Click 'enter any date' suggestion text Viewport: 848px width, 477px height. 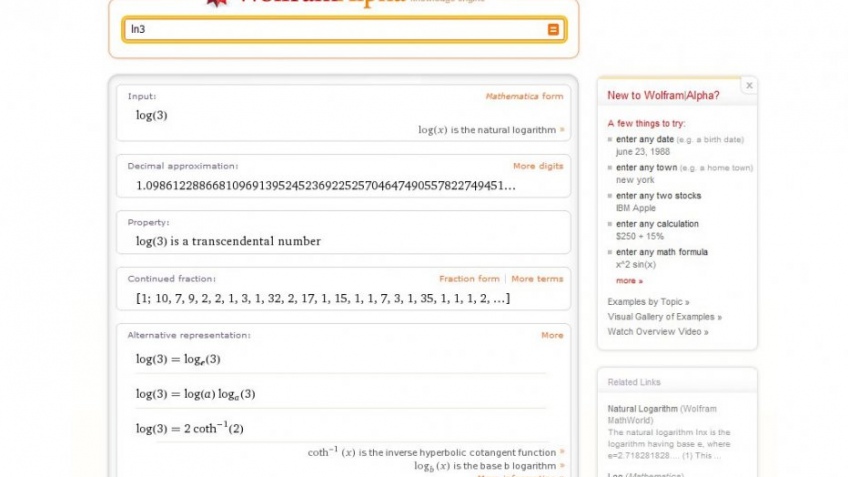(645, 140)
